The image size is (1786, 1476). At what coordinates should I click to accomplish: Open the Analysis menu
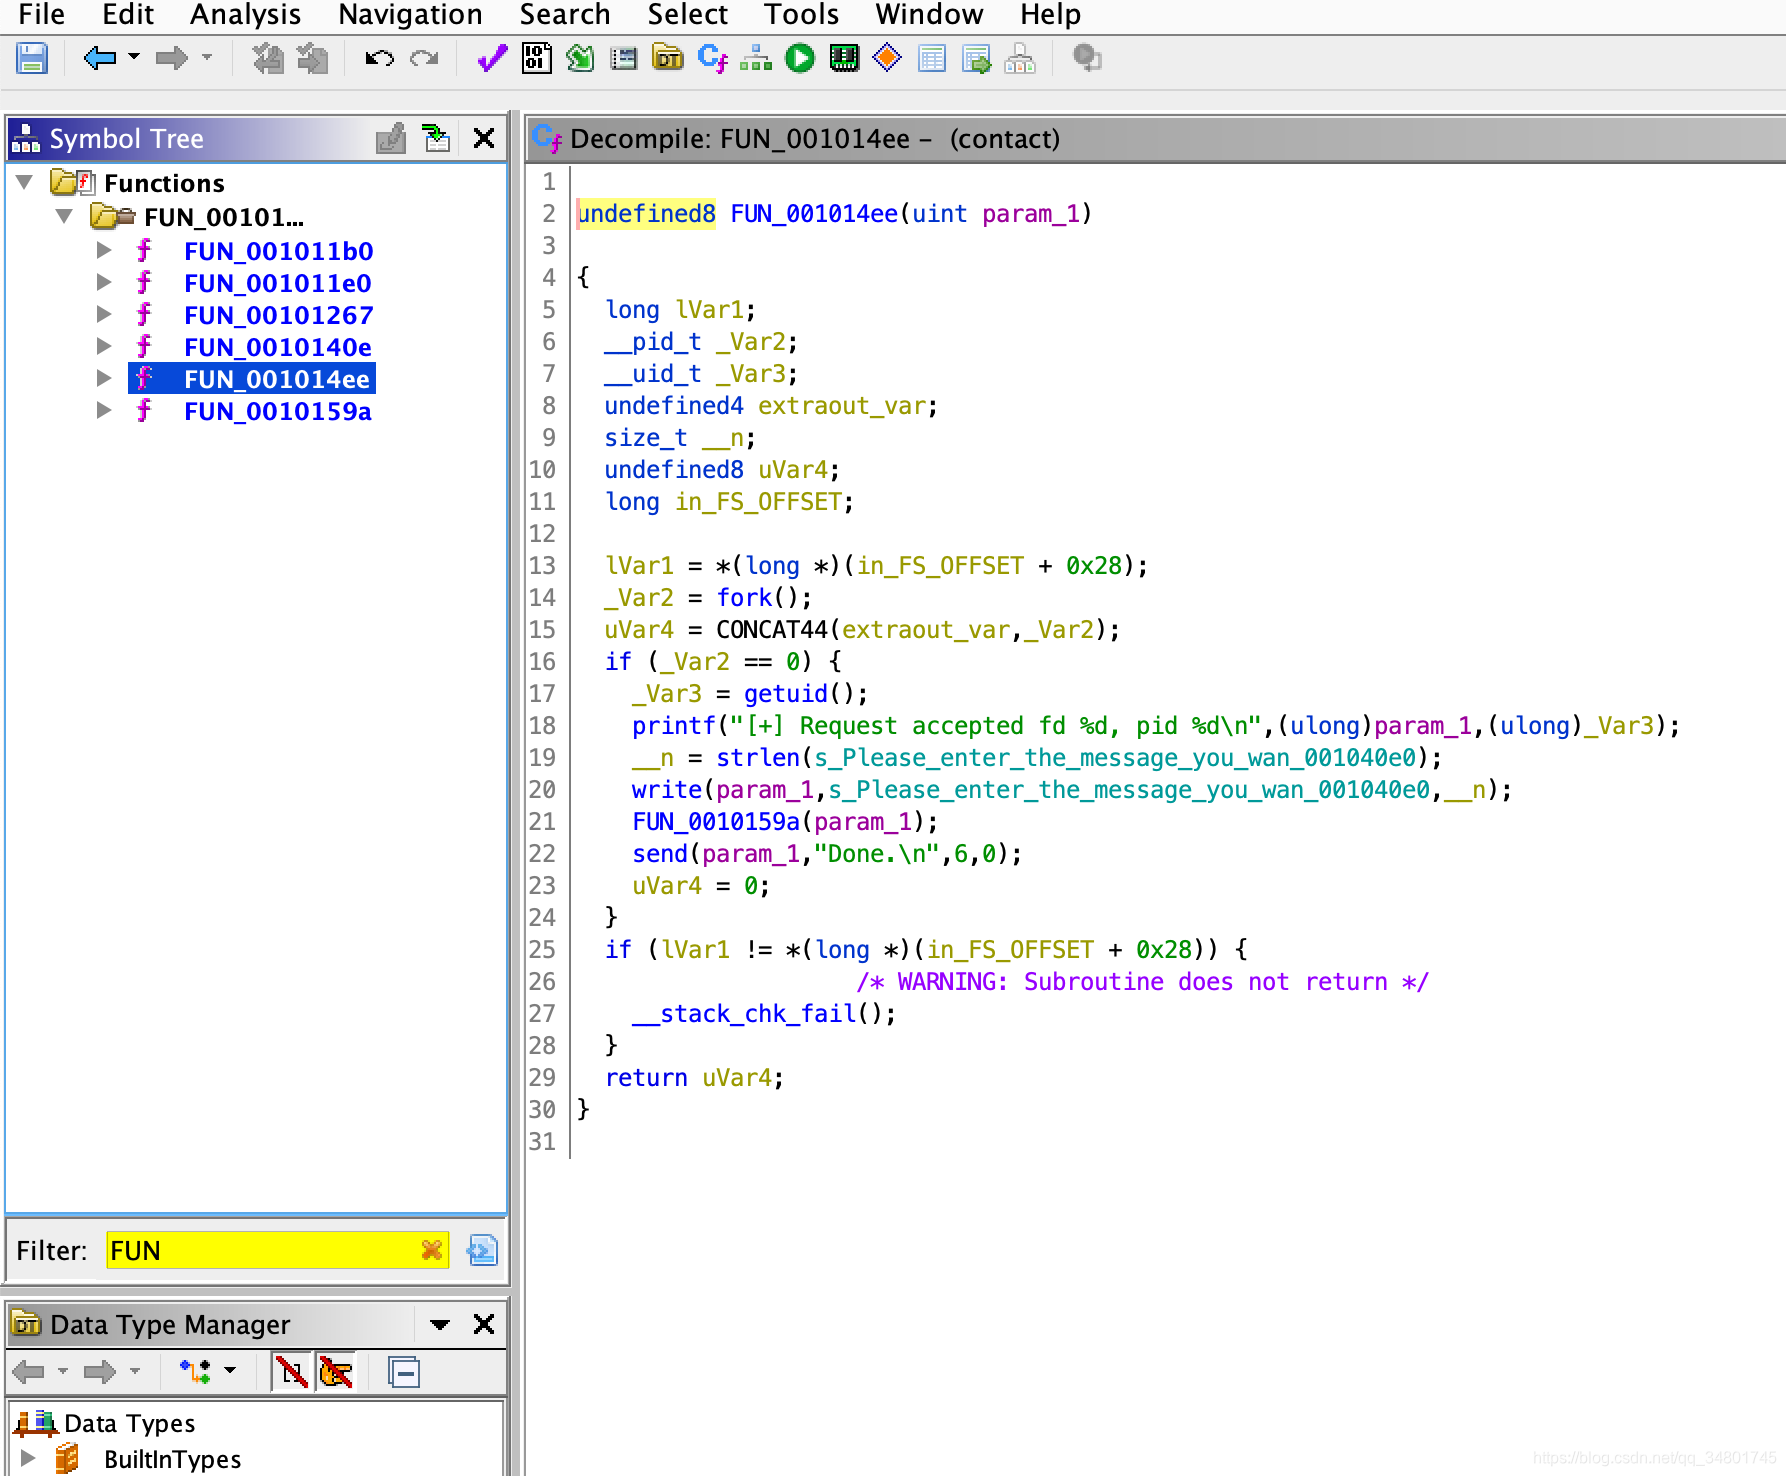[245, 14]
